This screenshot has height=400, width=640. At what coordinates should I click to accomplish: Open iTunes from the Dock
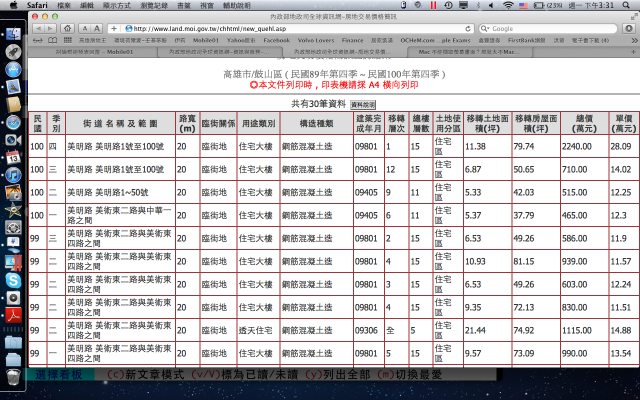point(13,175)
